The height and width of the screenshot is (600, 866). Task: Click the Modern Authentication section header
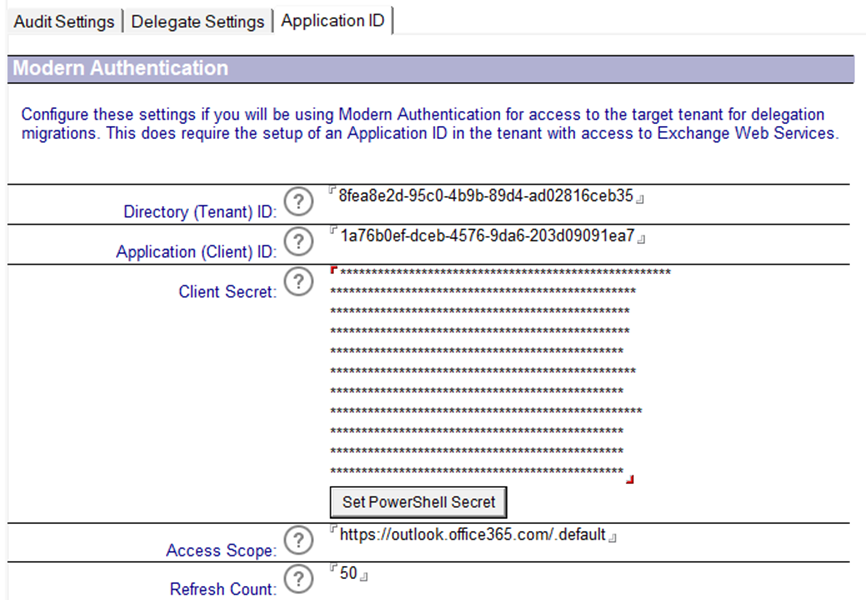click(x=120, y=69)
